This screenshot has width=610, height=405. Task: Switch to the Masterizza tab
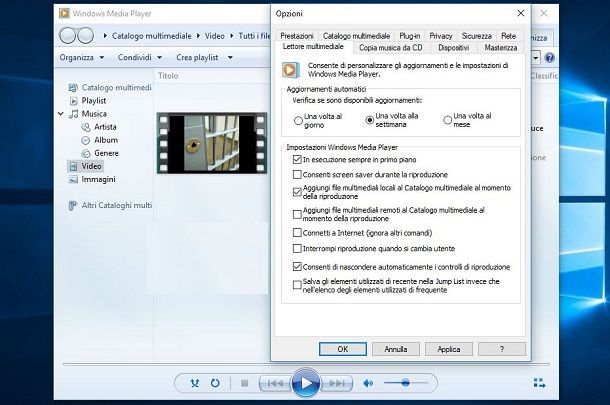click(501, 48)
